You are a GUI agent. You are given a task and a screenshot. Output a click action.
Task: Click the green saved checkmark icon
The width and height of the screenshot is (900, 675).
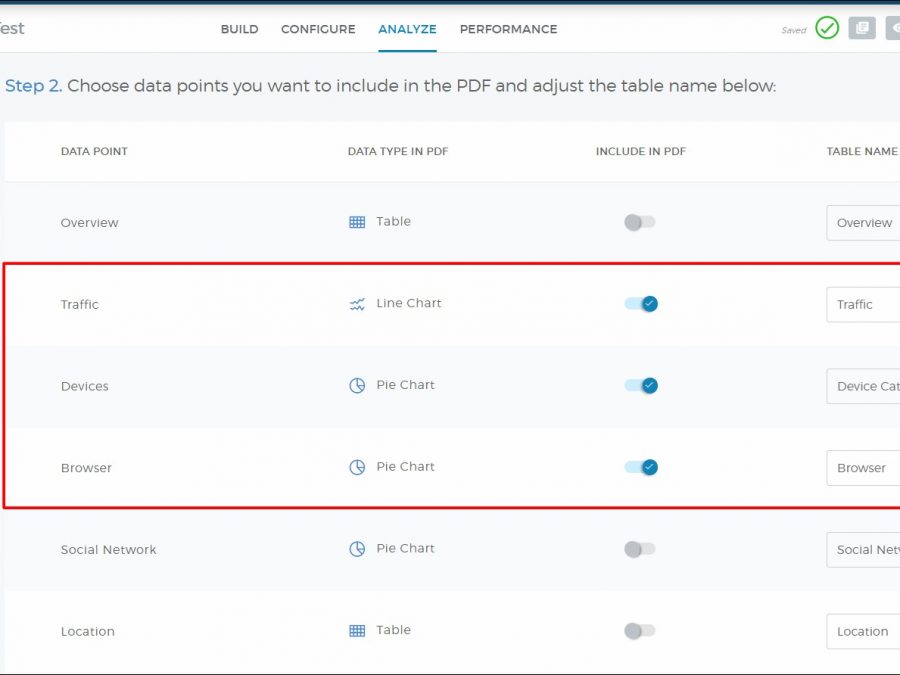coord(827,28)
